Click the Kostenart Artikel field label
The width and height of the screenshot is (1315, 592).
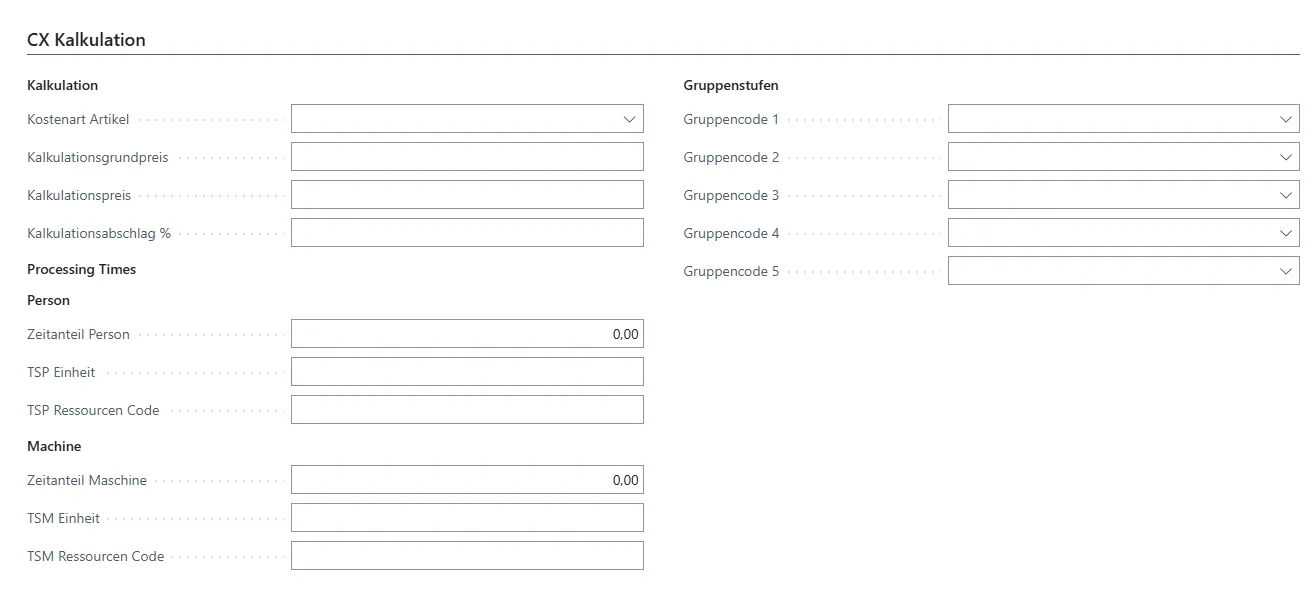point(78,119)
